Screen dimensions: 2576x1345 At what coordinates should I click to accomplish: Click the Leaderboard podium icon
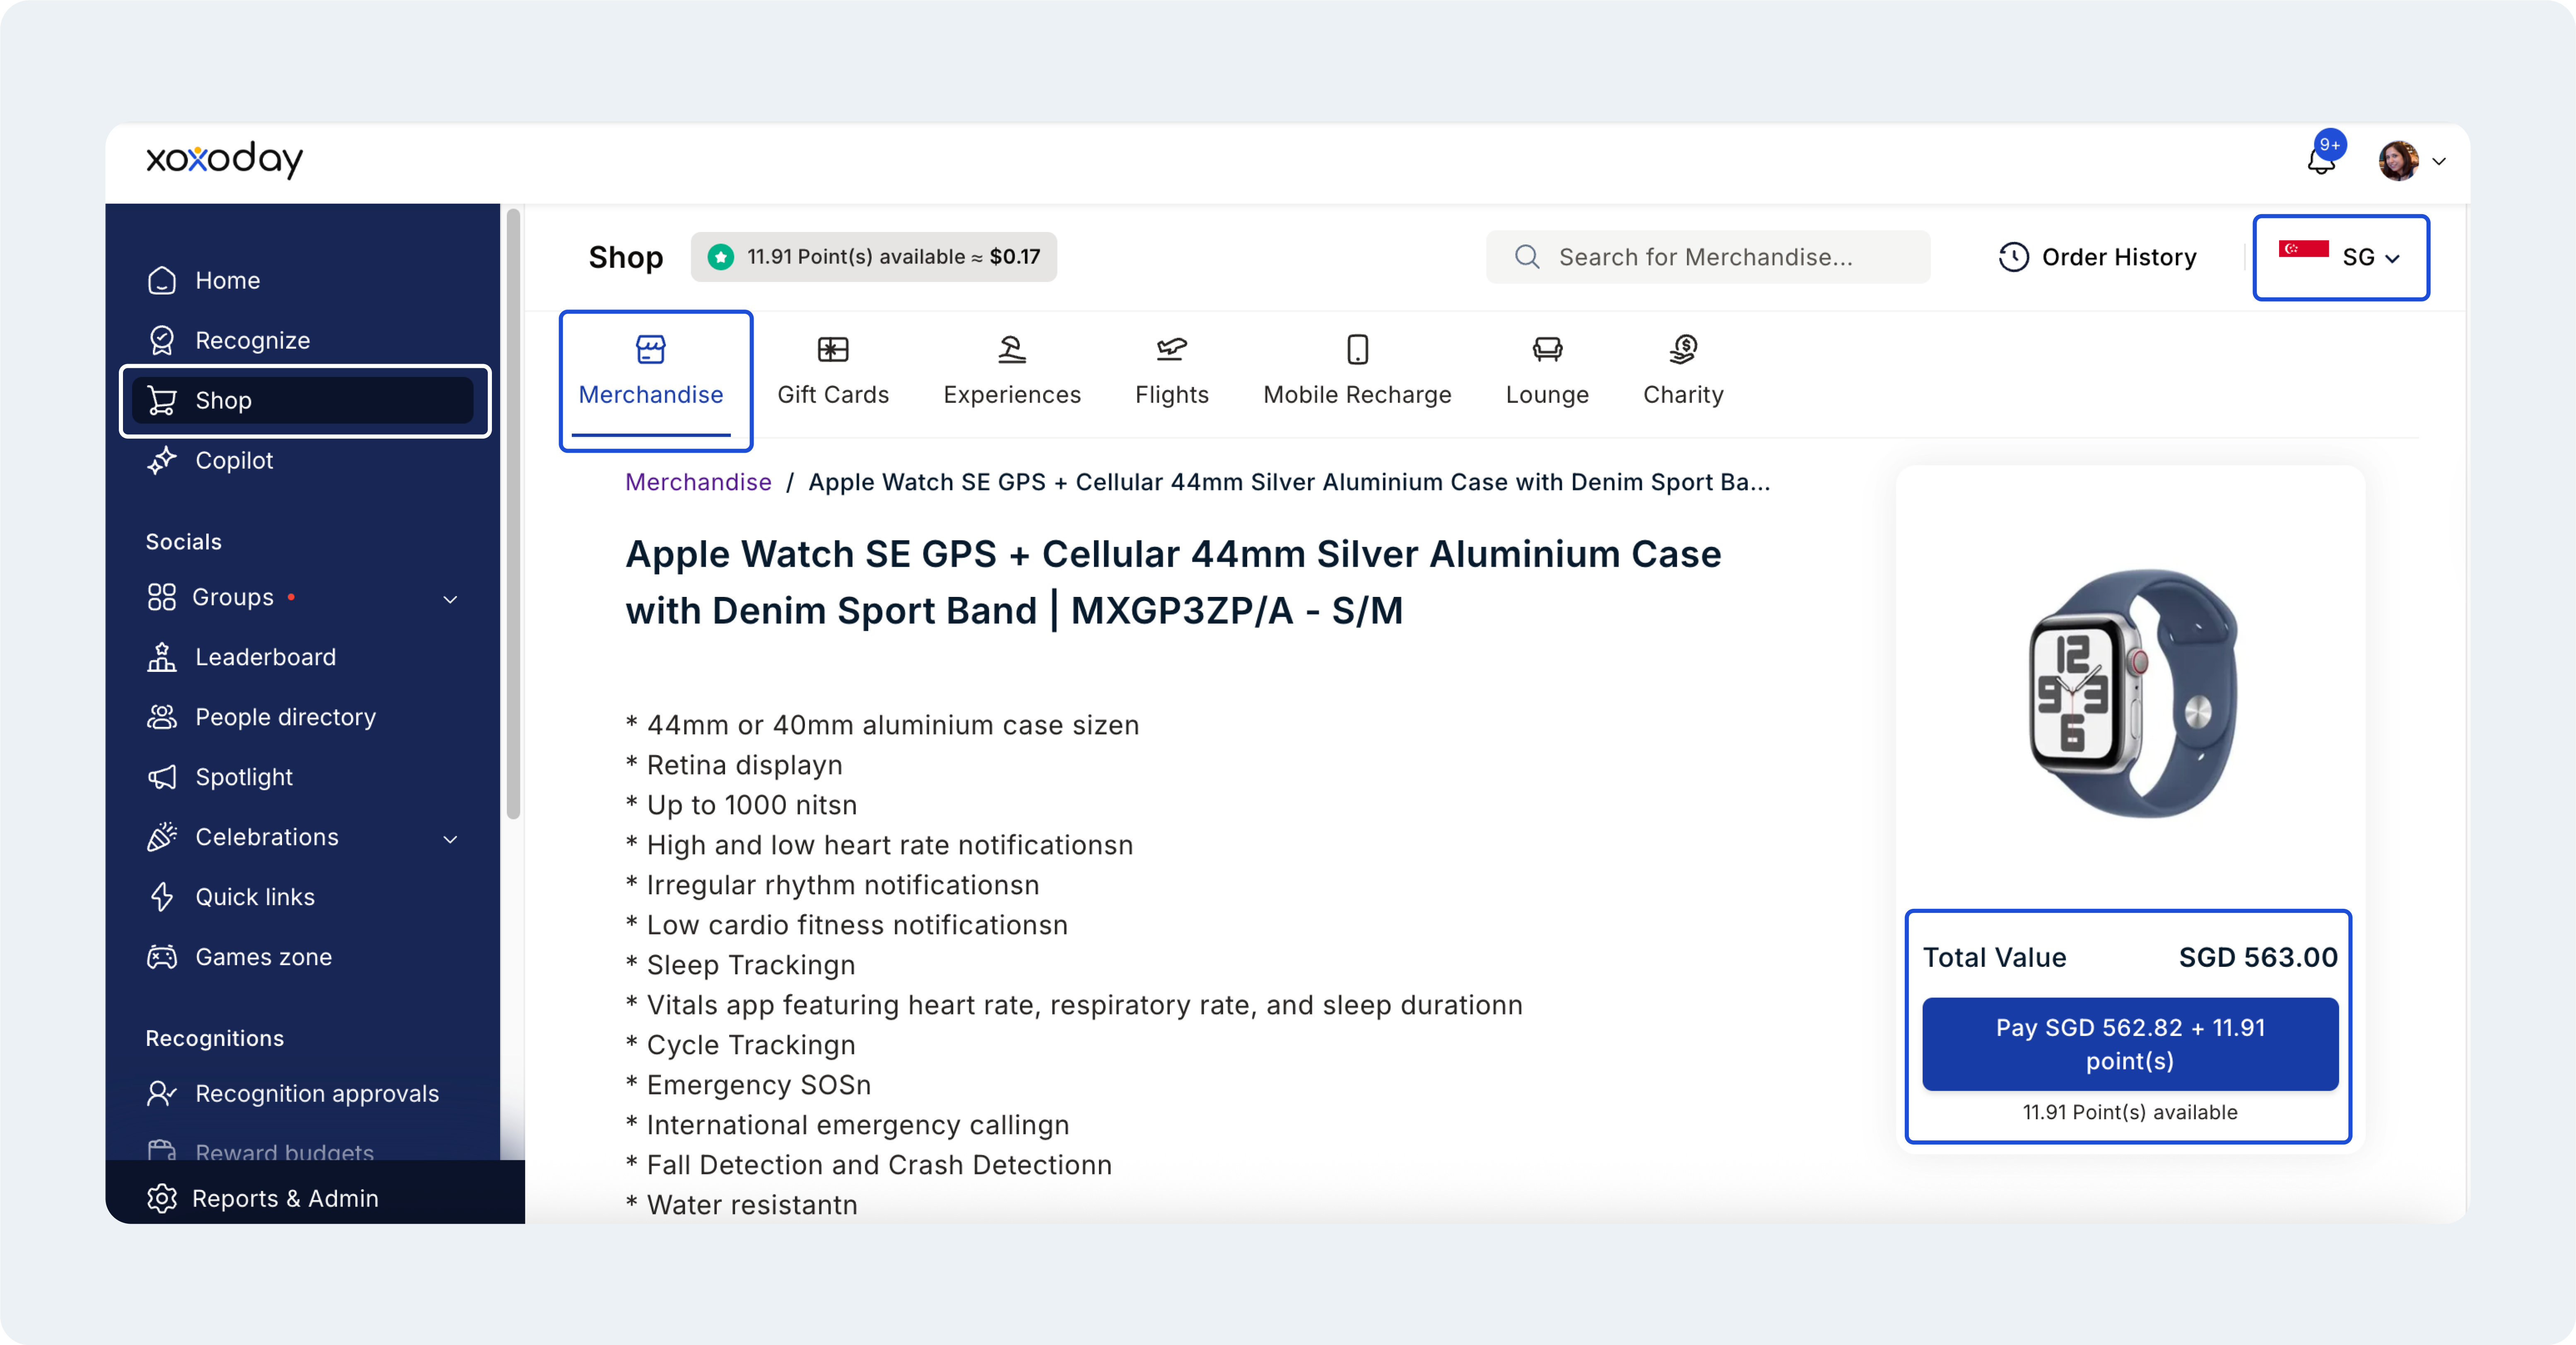[x=162, y=657]
